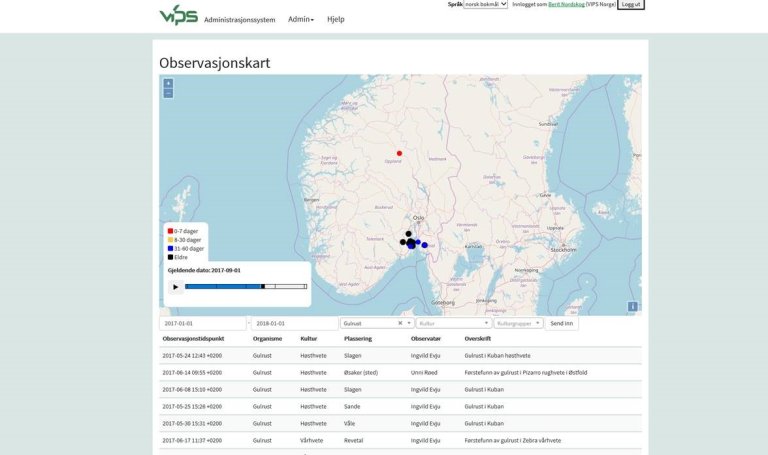Viewport: 768px width, 455px height.
Task: Click 'Førstefunn av gulrust i Pizarro rughvete i Østfold'
Action: pos(526,373)
